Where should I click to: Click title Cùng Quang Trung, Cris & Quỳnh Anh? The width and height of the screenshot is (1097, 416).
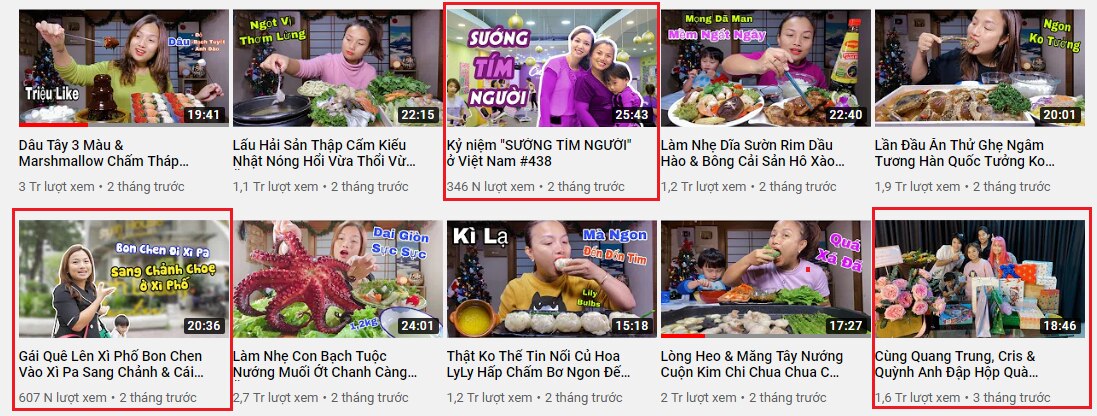pos(956,365)
